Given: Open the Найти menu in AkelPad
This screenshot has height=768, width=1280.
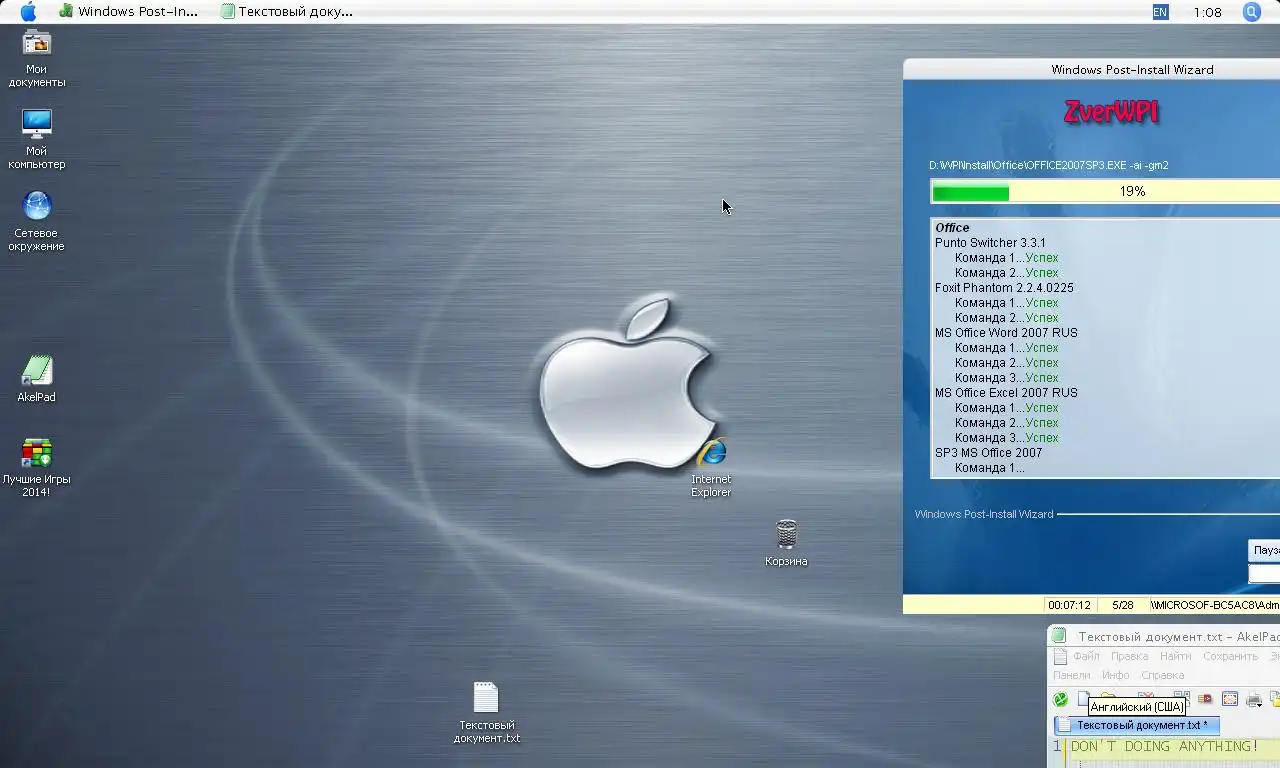Looking at the screenshot, I should coord(1176,656).
